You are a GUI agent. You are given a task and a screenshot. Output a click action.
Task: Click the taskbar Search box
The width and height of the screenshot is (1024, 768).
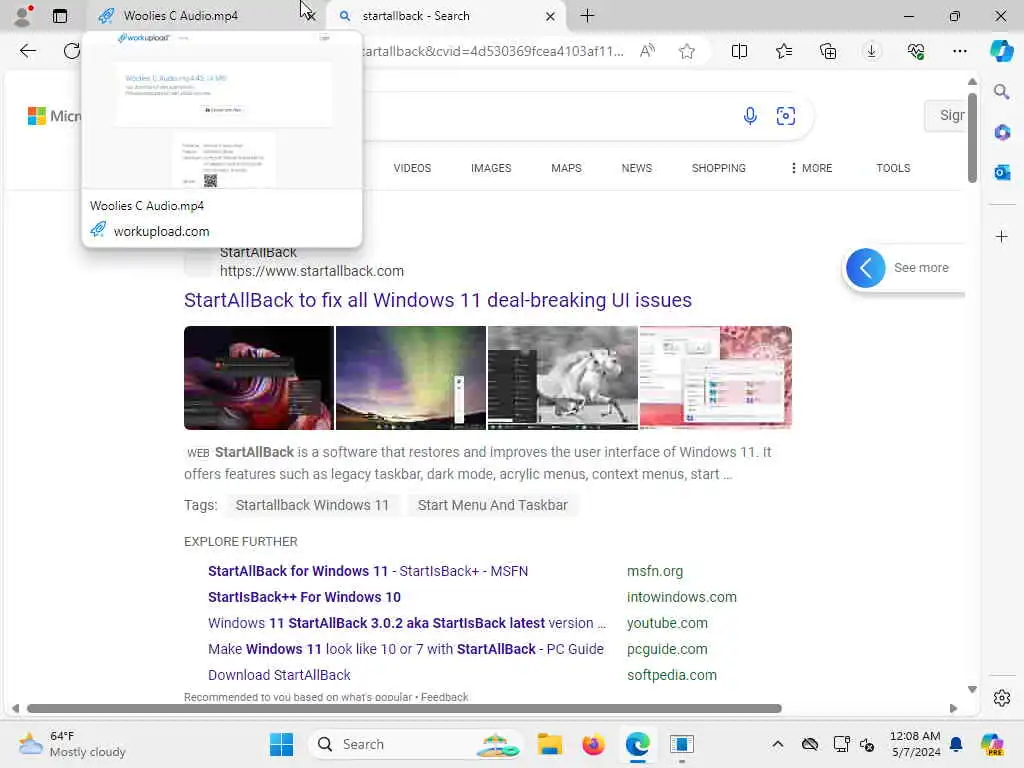tap(415, 744)
